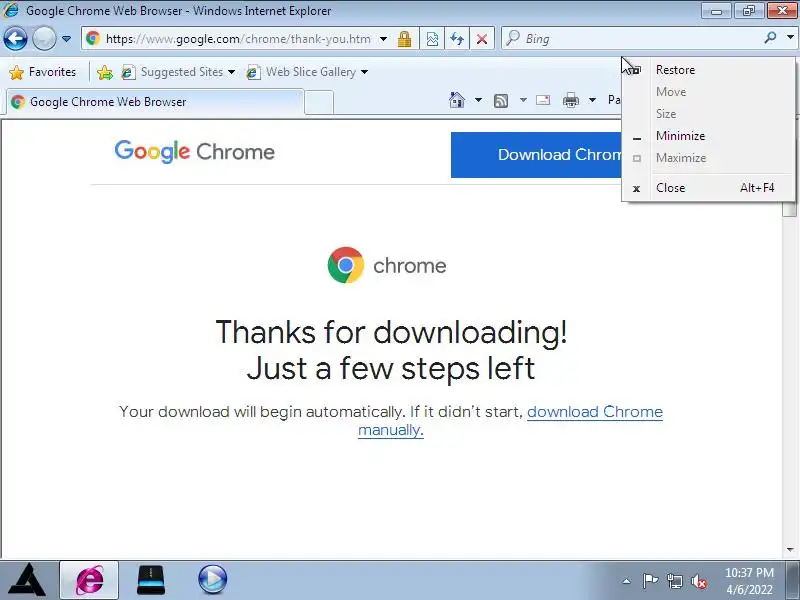Expand the Web Slice Gallery dropdown arrow
The width and height of the screenshot is (800, 600).
pyautogui.click(x=364, y=72)
